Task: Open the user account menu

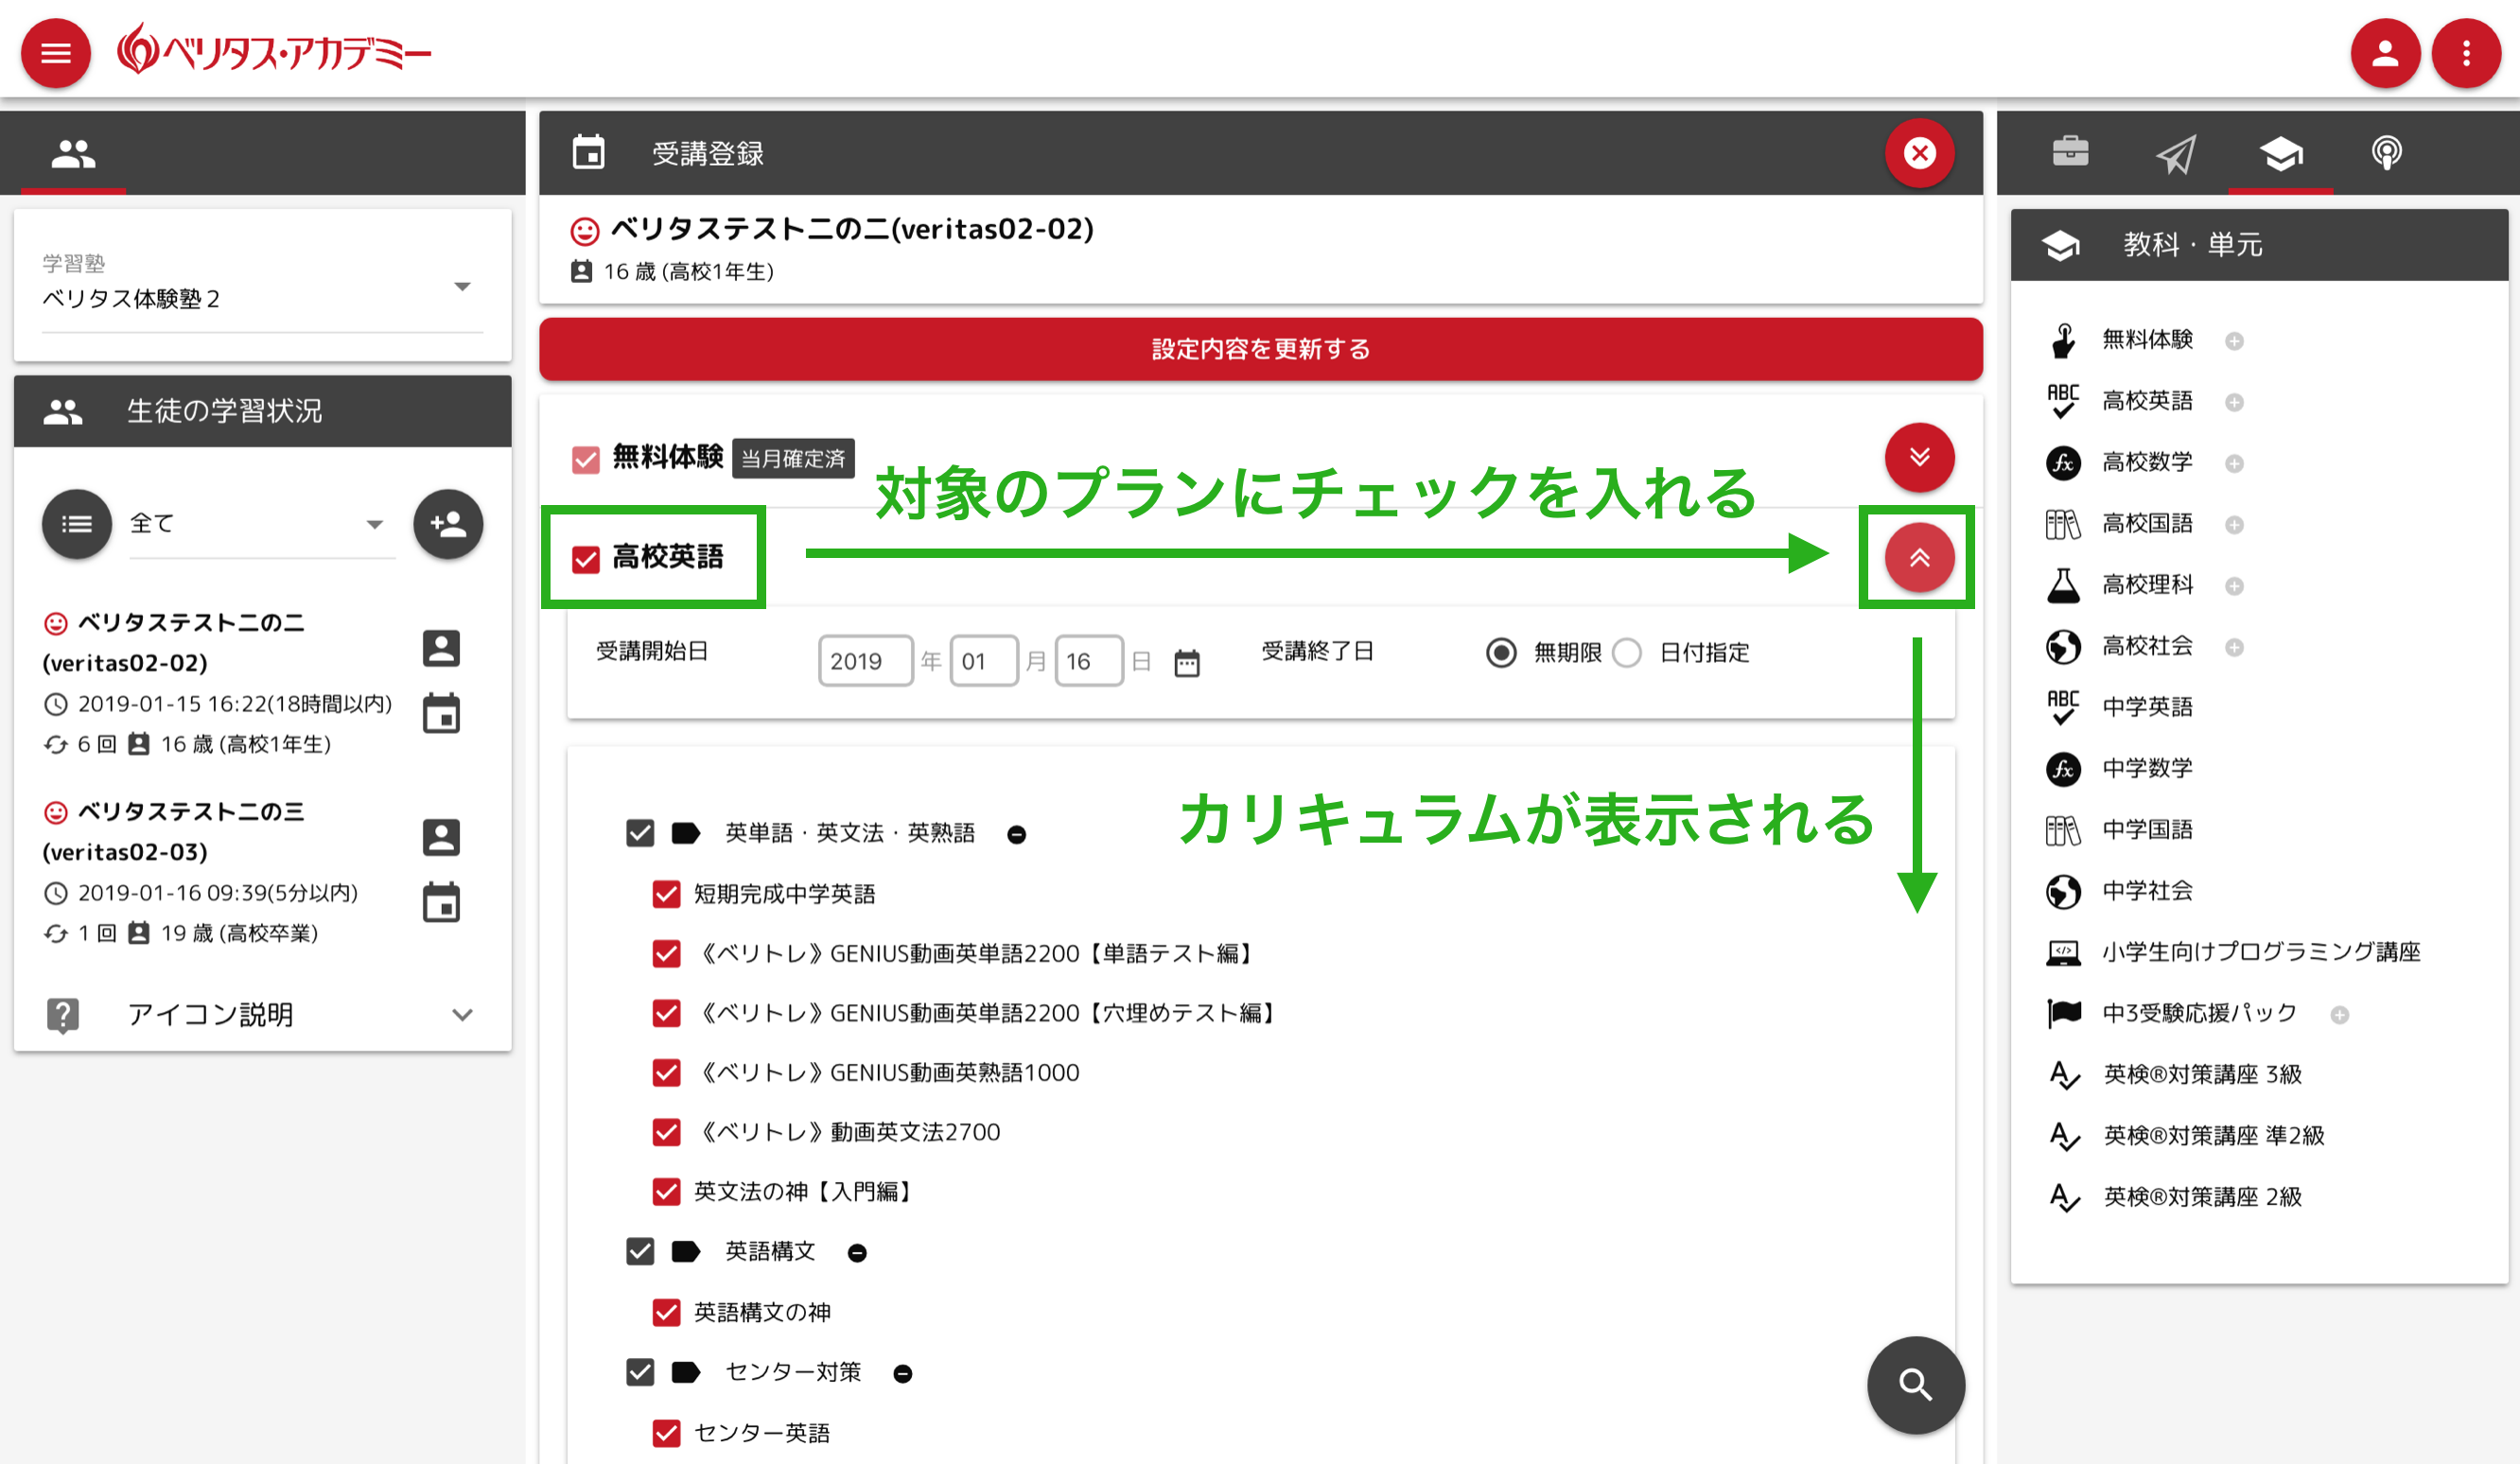Action: [2385, 53]
